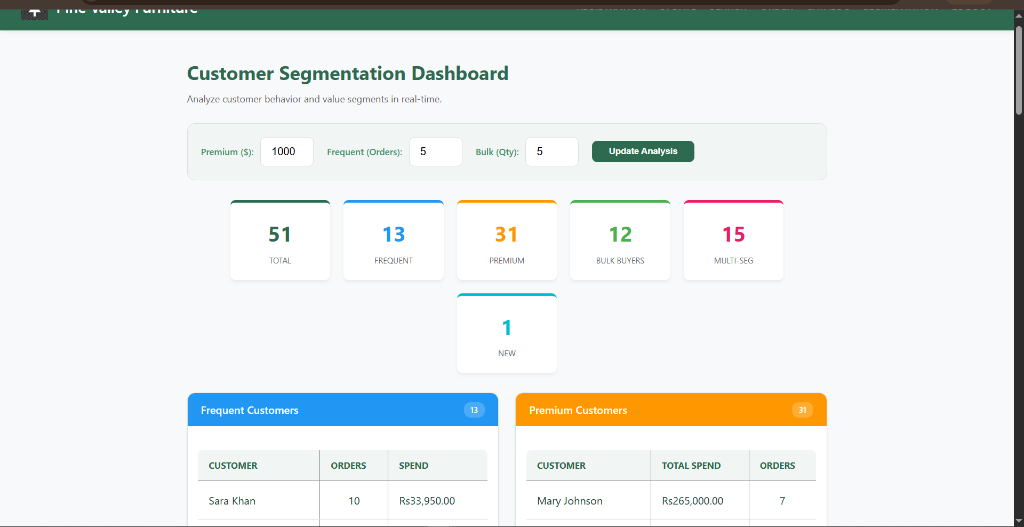Click the SPEND column header

point(438,466)
